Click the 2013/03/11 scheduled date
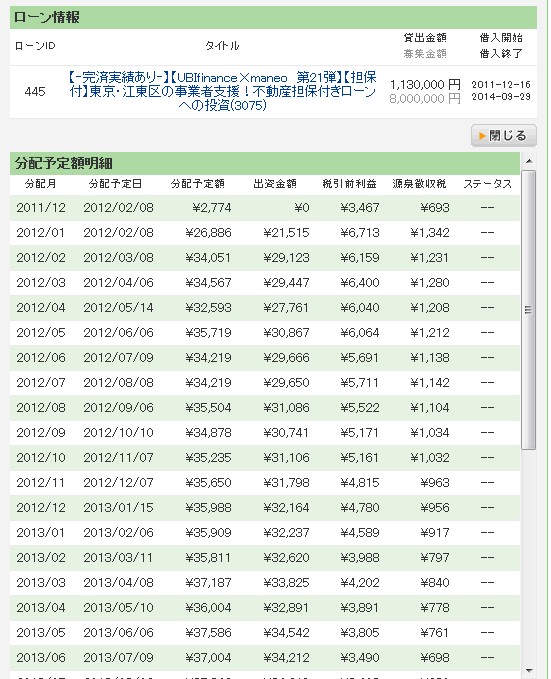The height and width of the screenshot is (679, 551). click(x=119, y=558)
